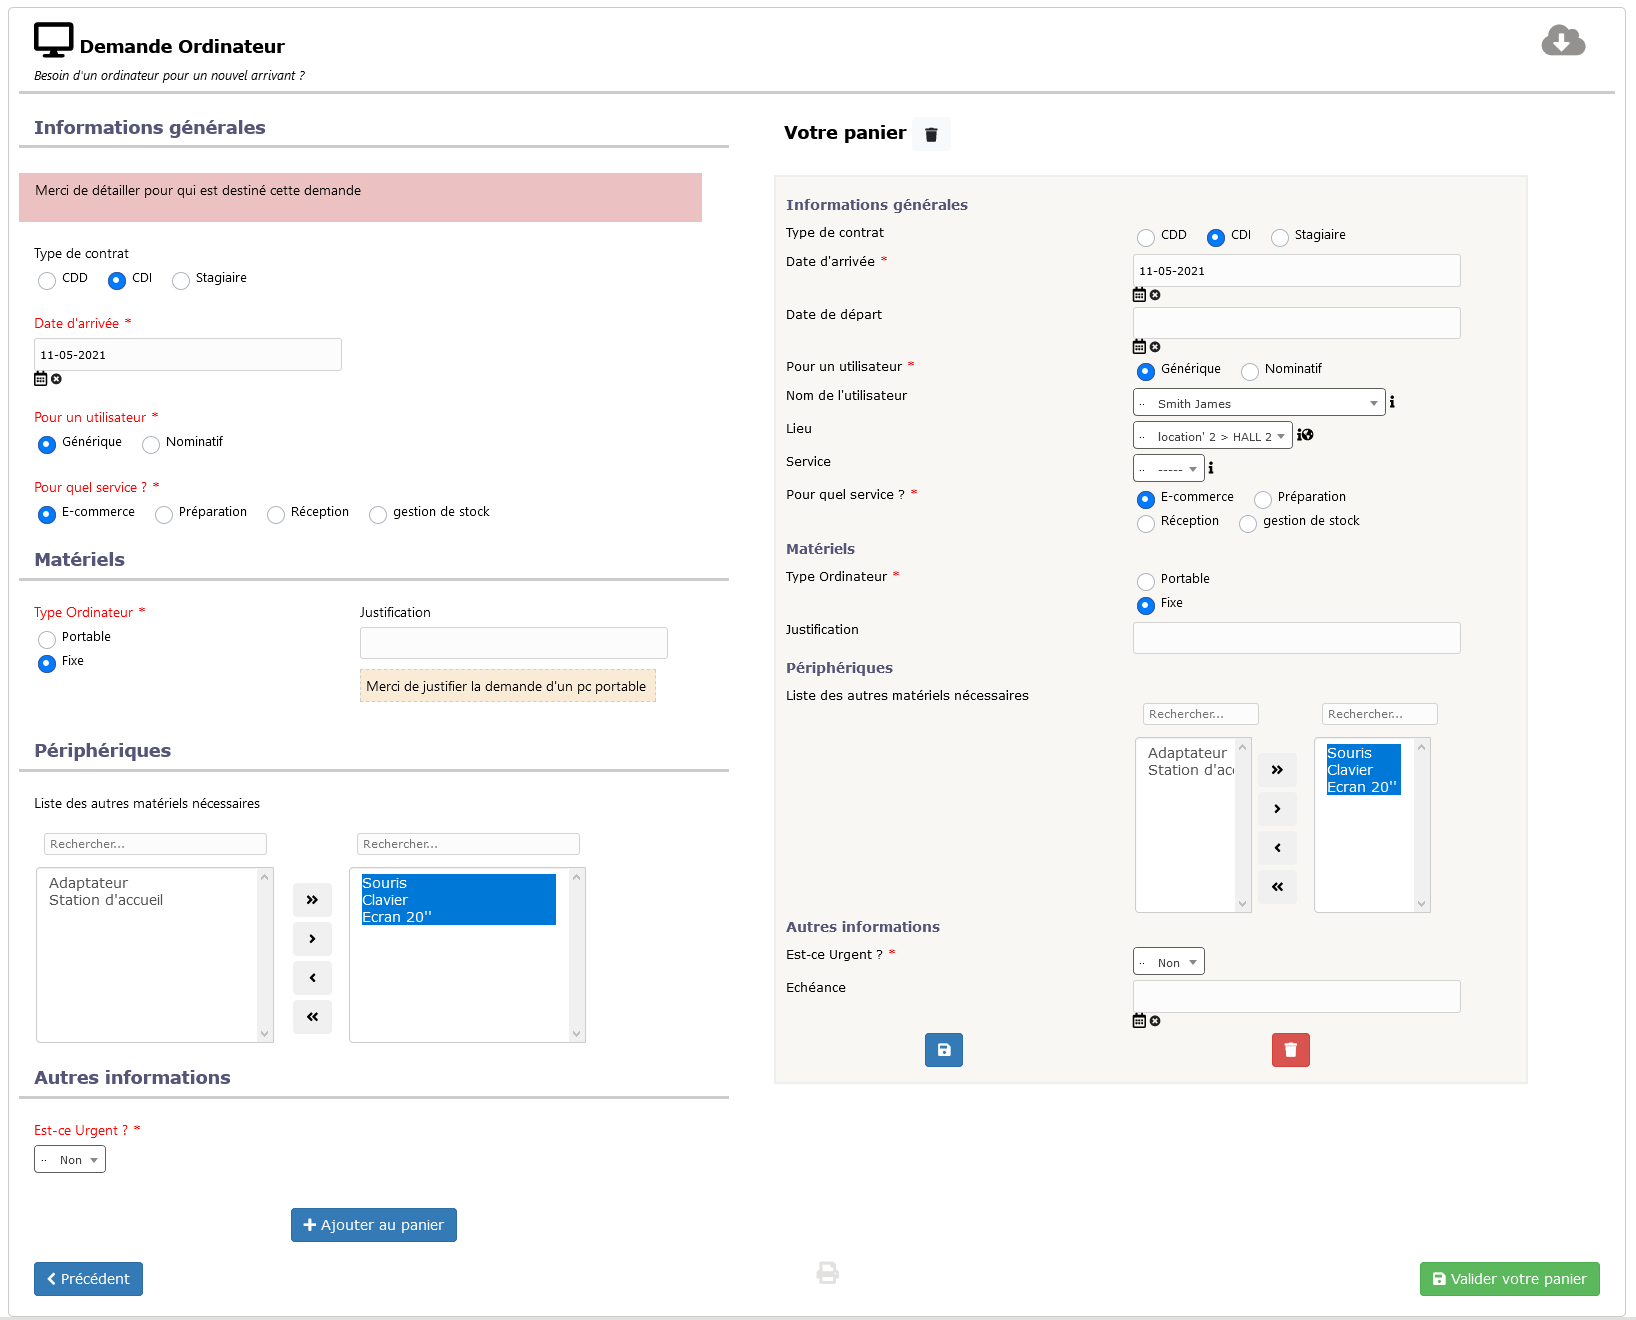Click the printer icon at bottom
This screenshot has width=1636, height=1320.
[828, 1273]
